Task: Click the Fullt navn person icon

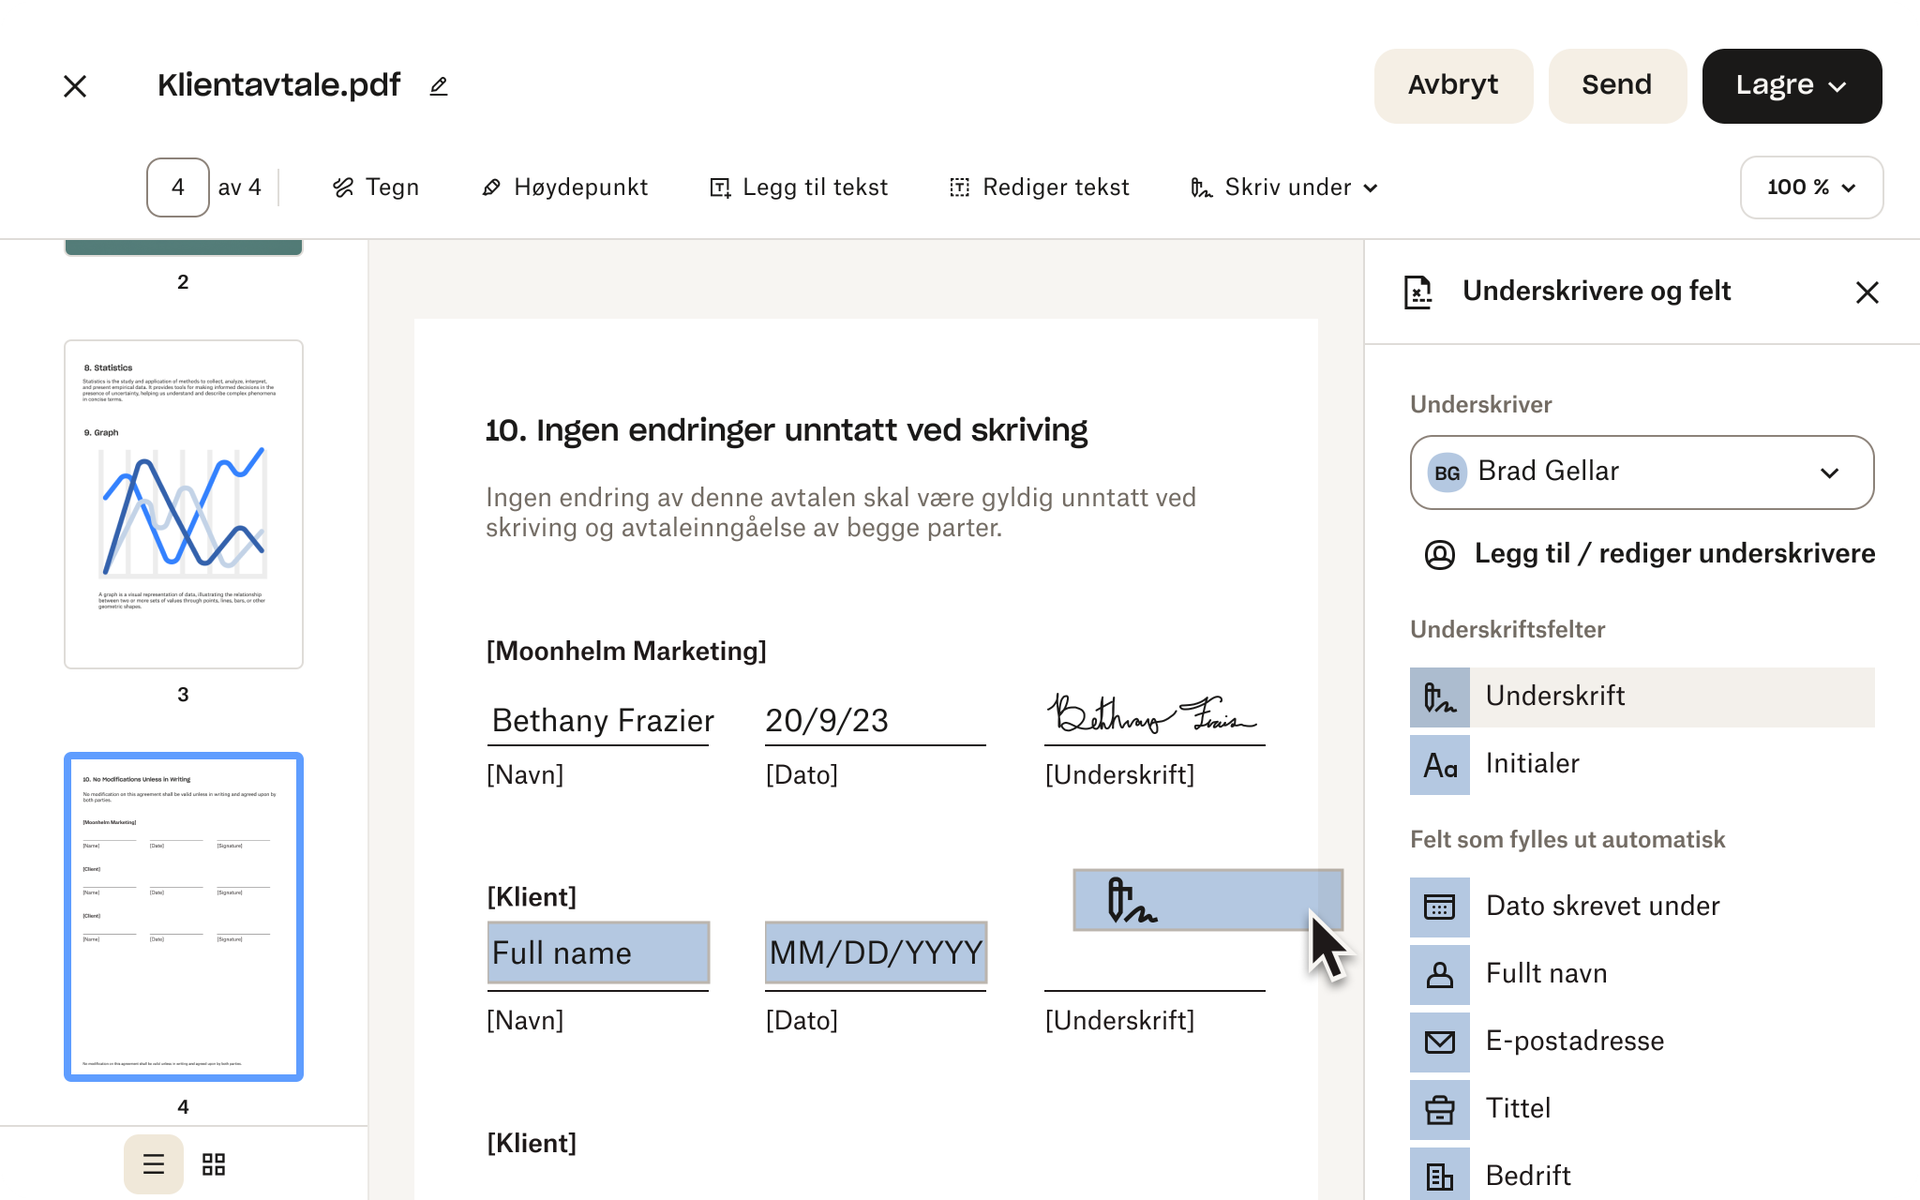Action: [1439, 975]
